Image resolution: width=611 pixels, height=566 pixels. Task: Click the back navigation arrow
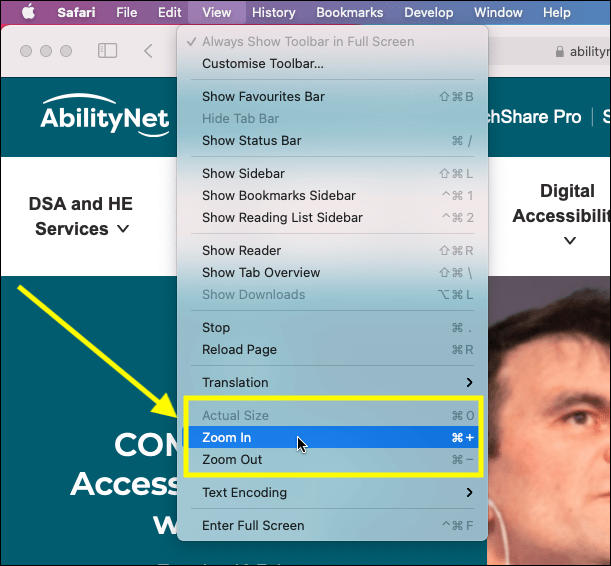[148, 51]
